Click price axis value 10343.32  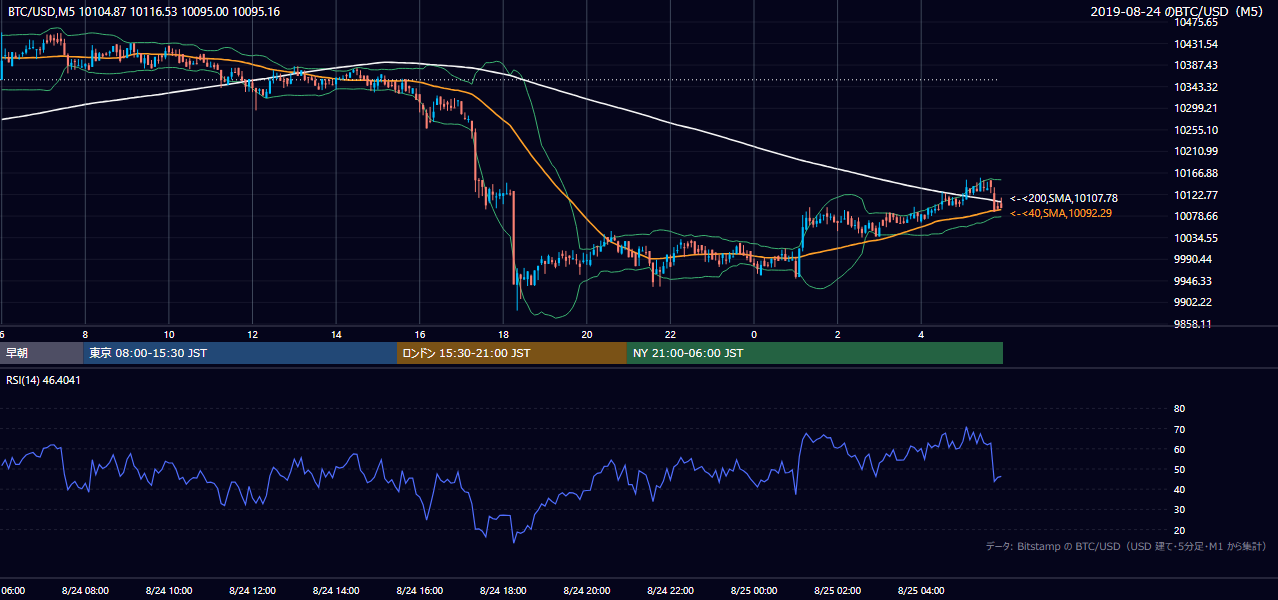(1196, 87)
